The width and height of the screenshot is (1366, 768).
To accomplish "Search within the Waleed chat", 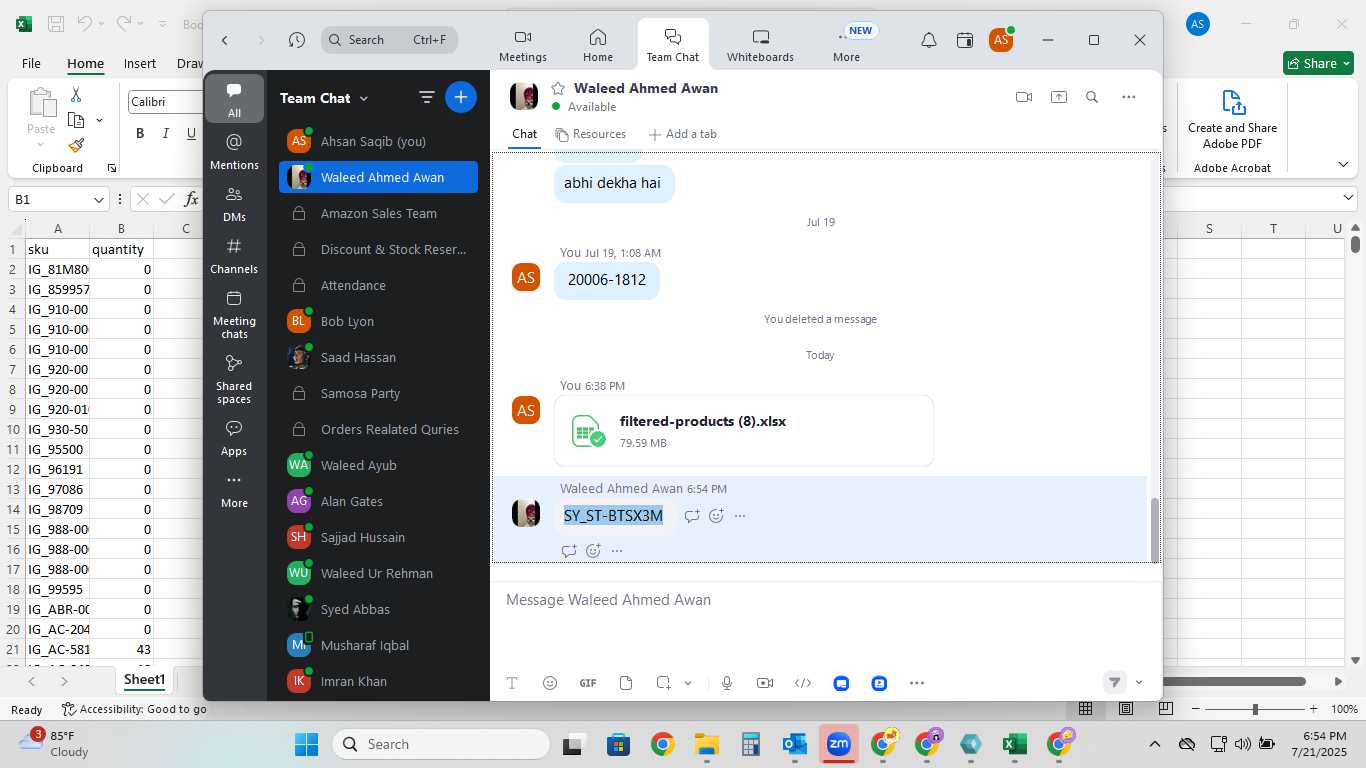I will 1092,97.
